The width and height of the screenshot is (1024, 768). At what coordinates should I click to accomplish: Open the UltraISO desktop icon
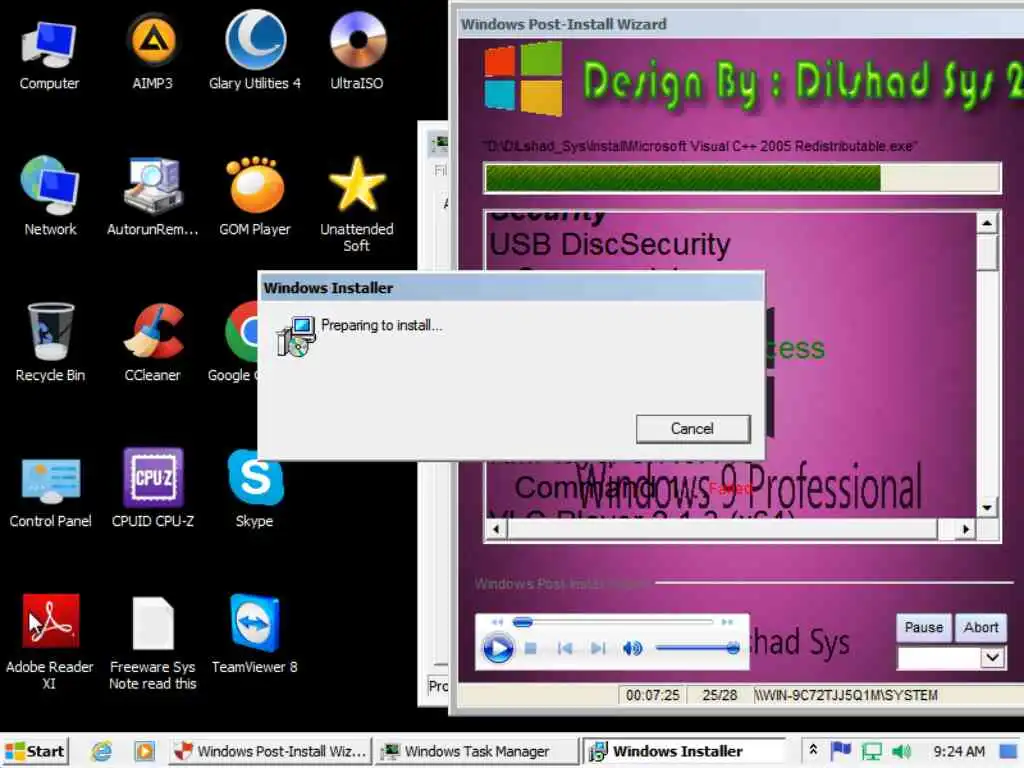pyautogui.click(x=357, y=52)
